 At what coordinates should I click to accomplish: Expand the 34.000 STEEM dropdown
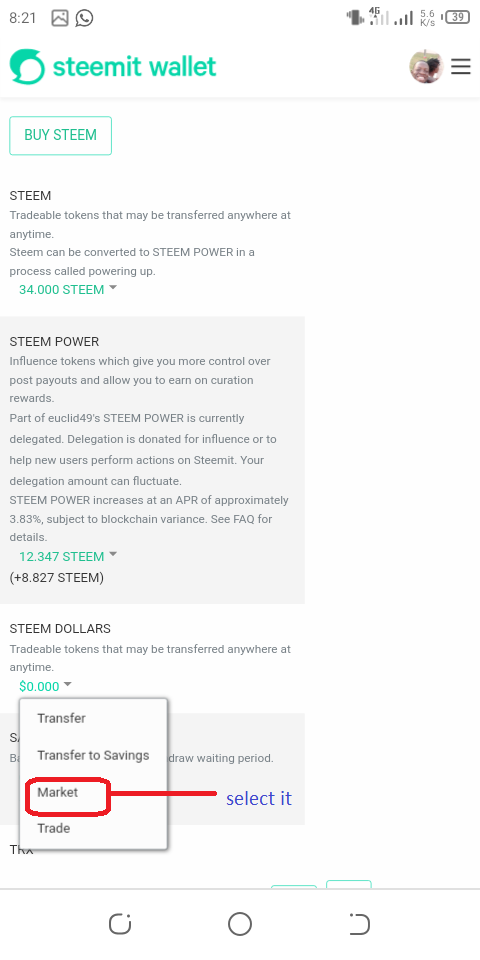tap(67, 290)
